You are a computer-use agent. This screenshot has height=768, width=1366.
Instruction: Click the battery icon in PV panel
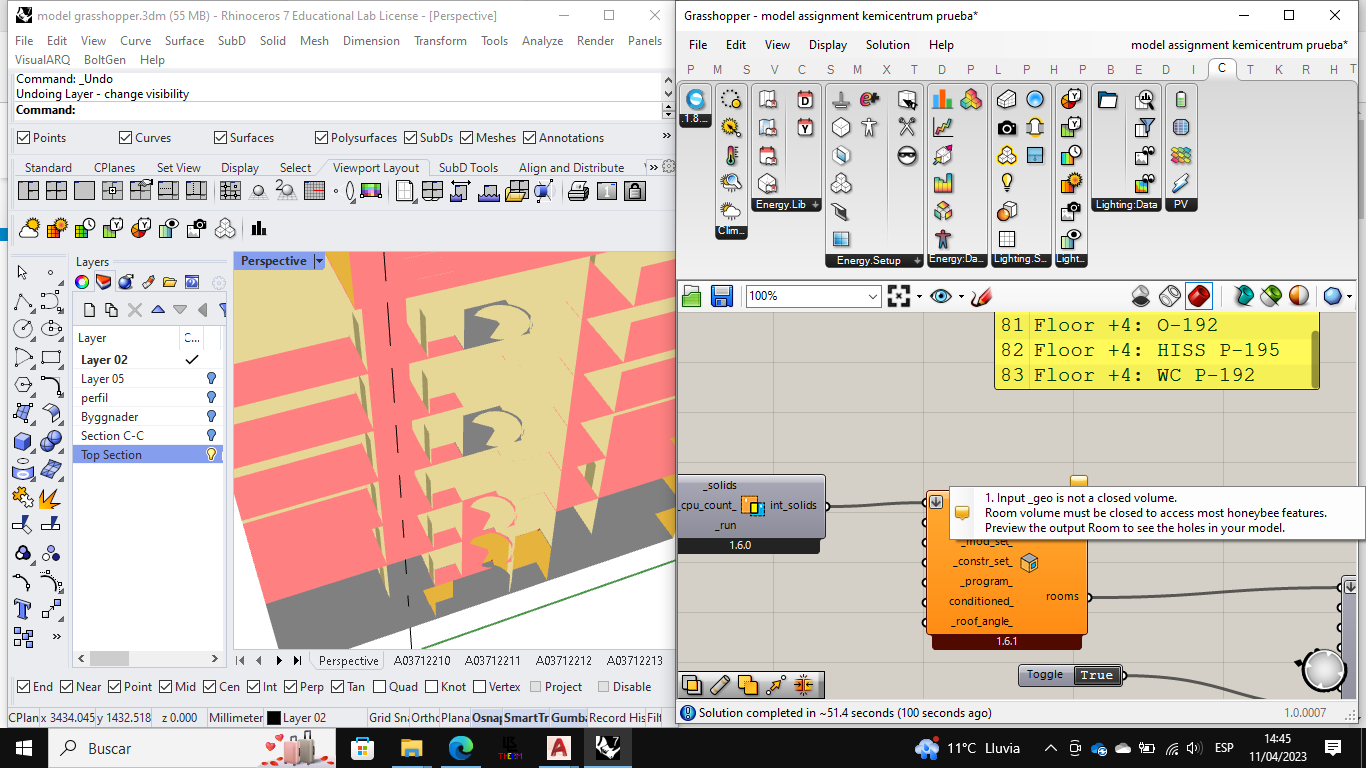1181,99
